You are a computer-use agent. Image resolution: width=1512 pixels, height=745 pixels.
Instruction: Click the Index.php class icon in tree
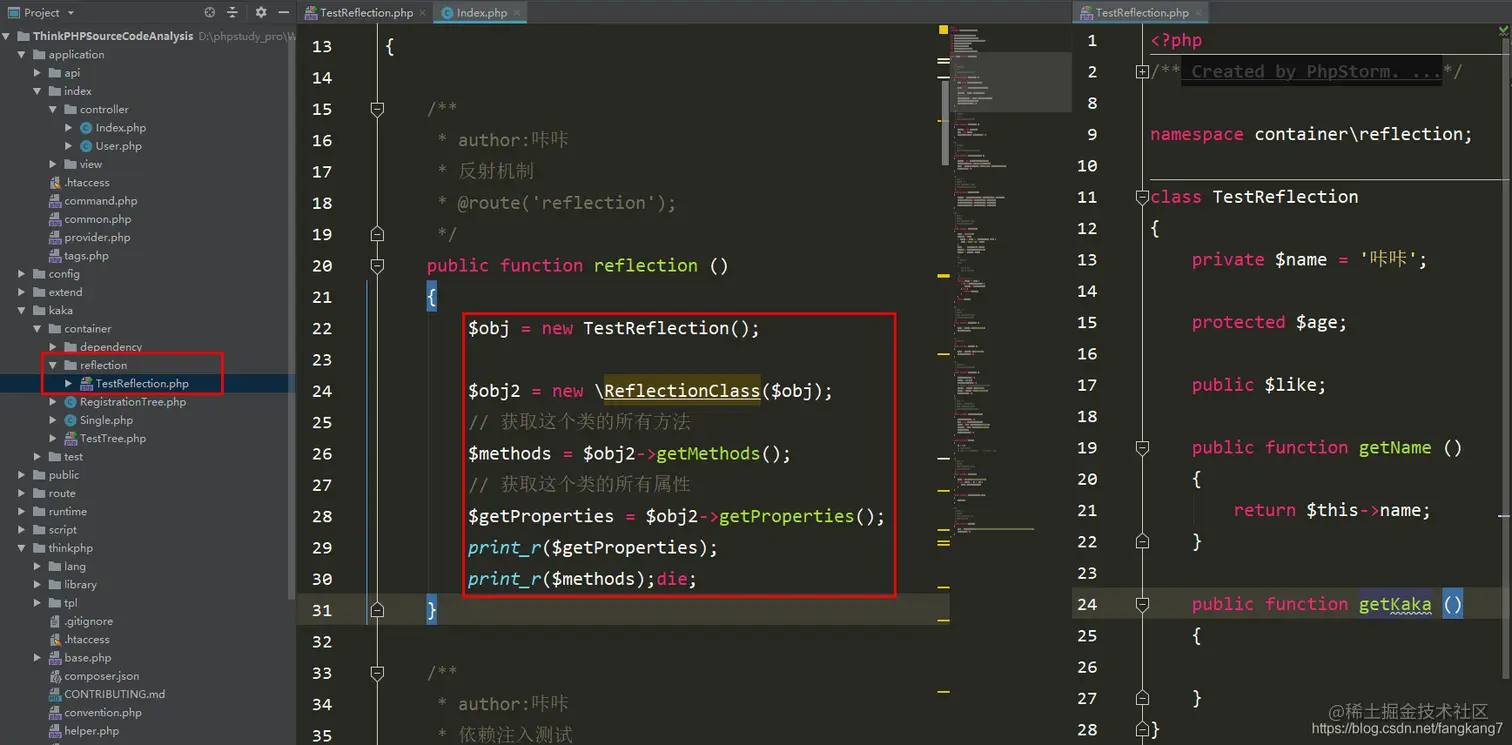pyautogui.click(x=86, y=128)
